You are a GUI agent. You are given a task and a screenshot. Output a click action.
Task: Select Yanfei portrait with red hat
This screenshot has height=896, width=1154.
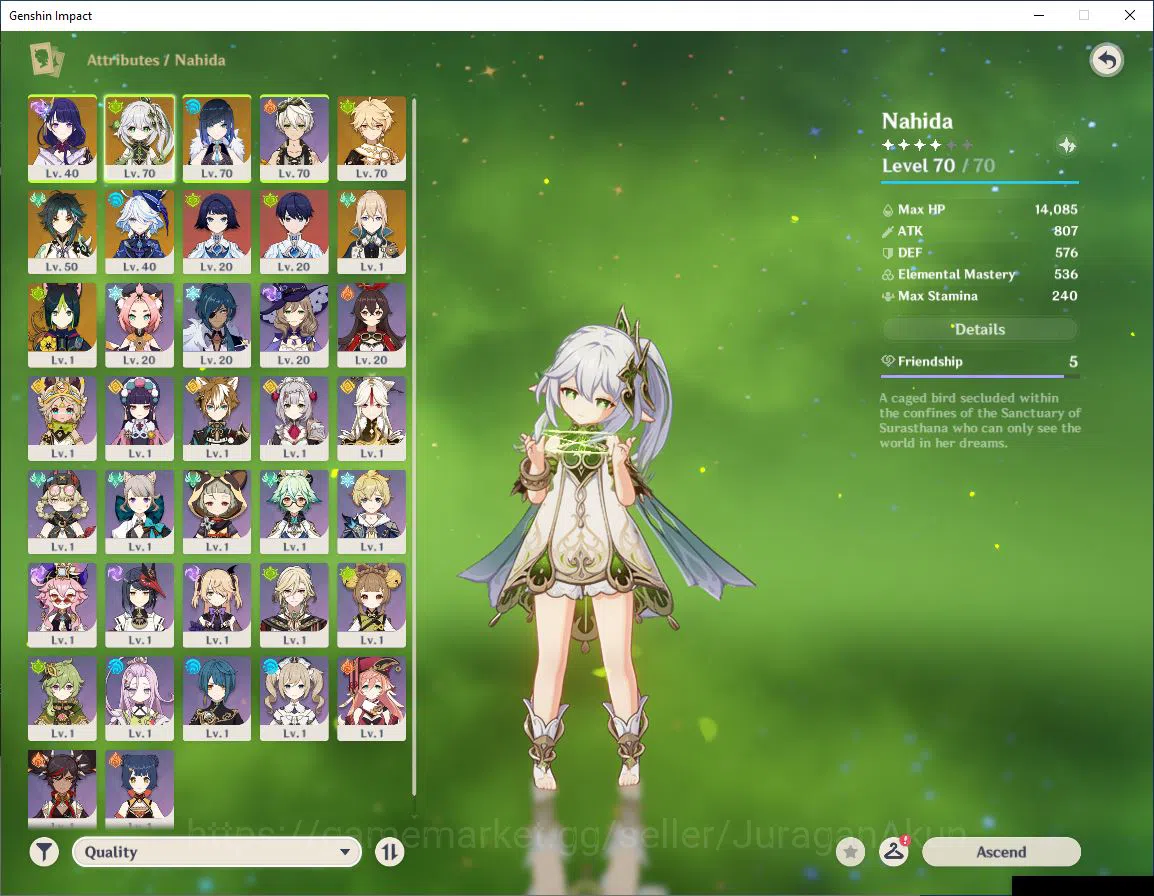tap(372, 699)
